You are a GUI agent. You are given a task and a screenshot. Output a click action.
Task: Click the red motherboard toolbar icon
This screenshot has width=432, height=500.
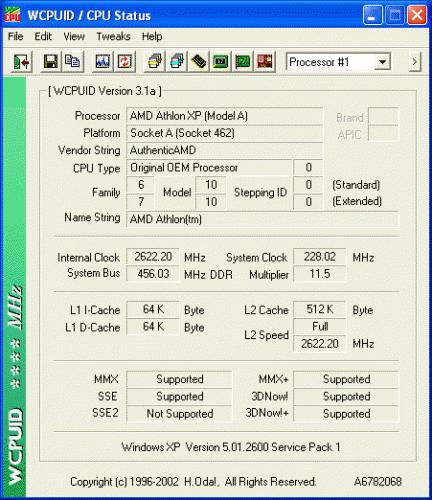tap(265, 62)
